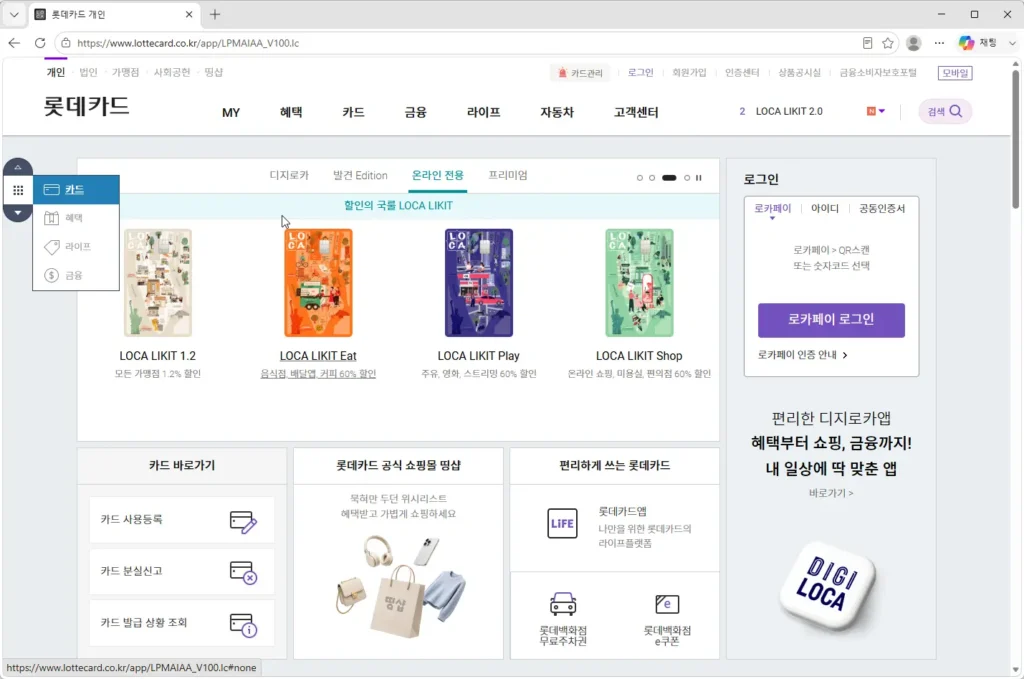Click the 바로가기 link under app banner
This screenshot has height=679, width=1024.
tap(831, 493)
